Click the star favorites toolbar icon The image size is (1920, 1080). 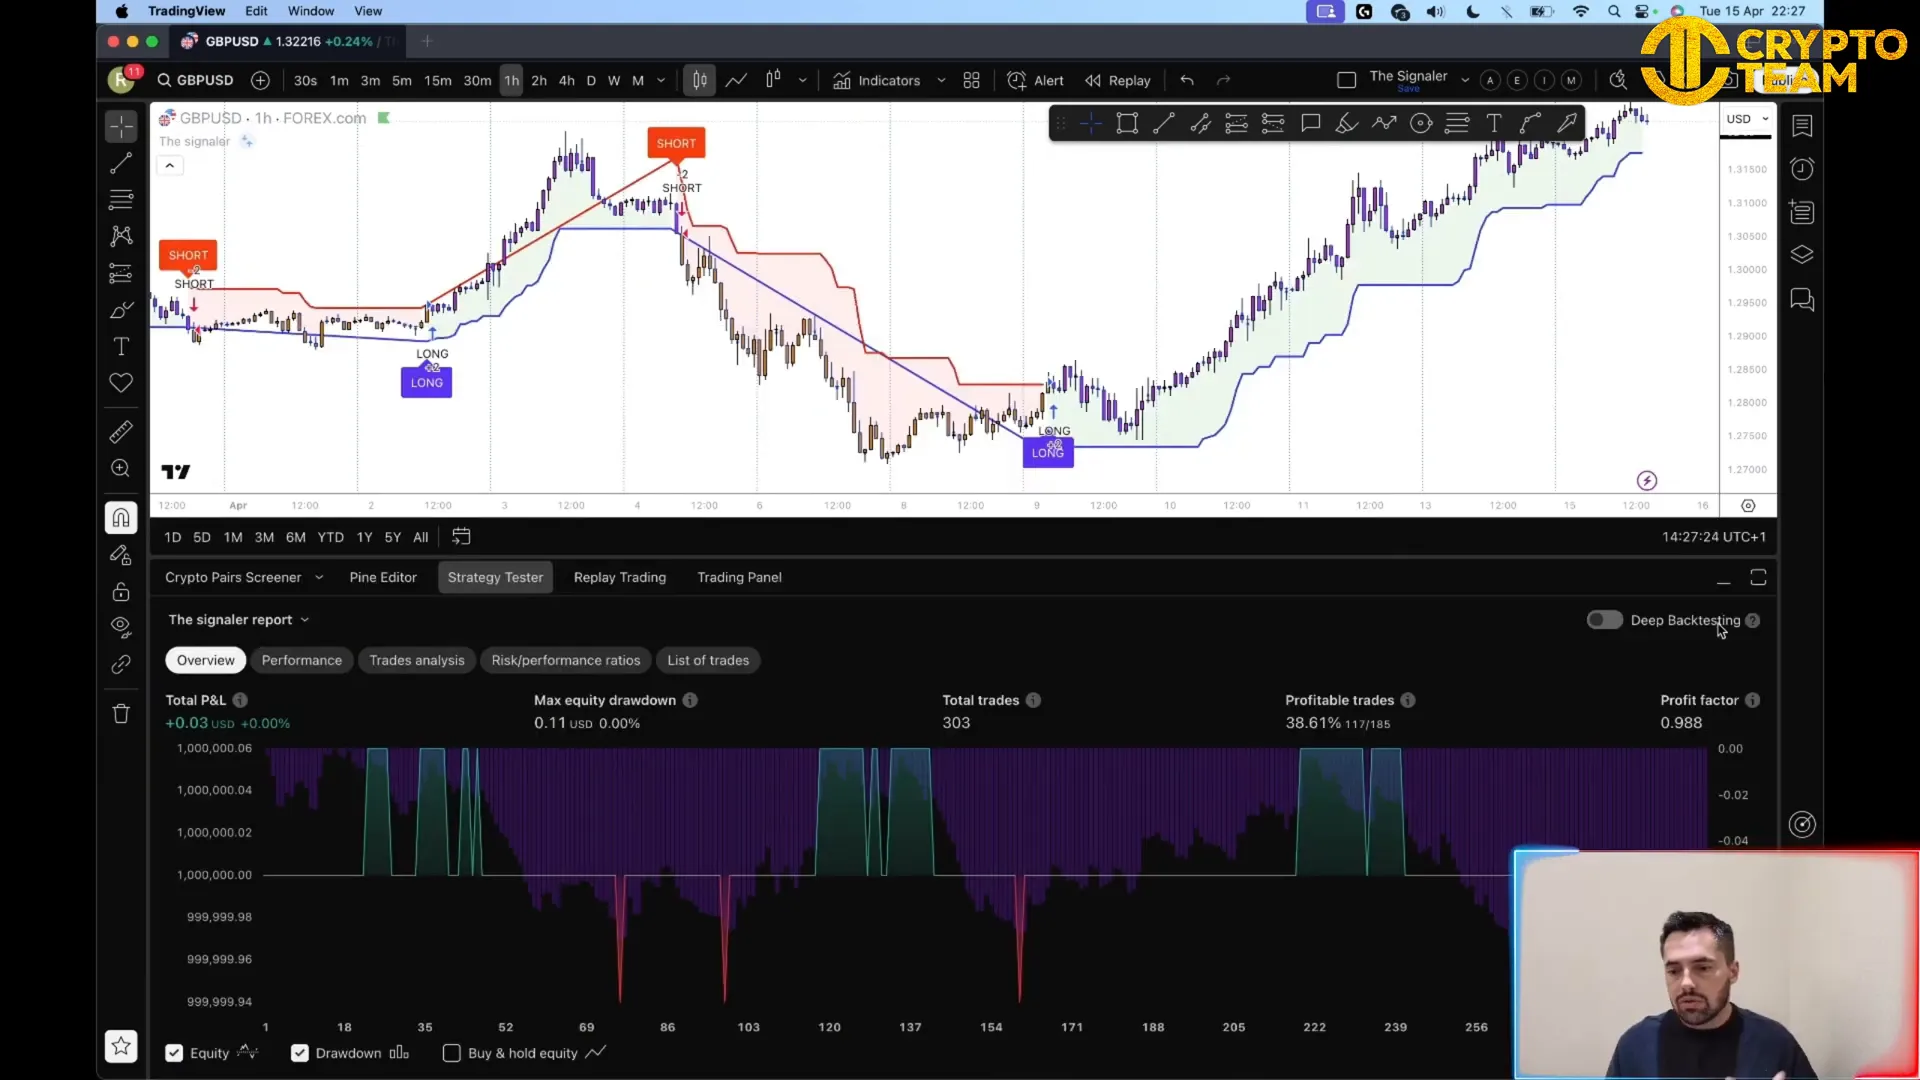click(x=121, y=1046)
